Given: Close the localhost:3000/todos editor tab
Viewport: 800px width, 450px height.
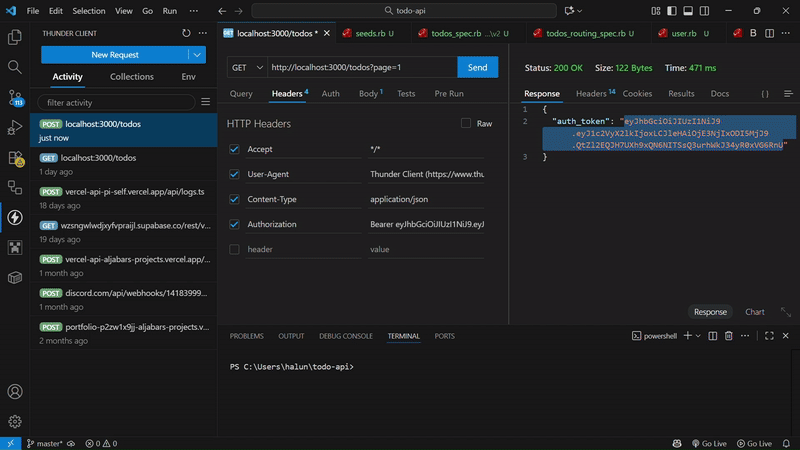Looking at the screenshot, I should coord(327,33).
